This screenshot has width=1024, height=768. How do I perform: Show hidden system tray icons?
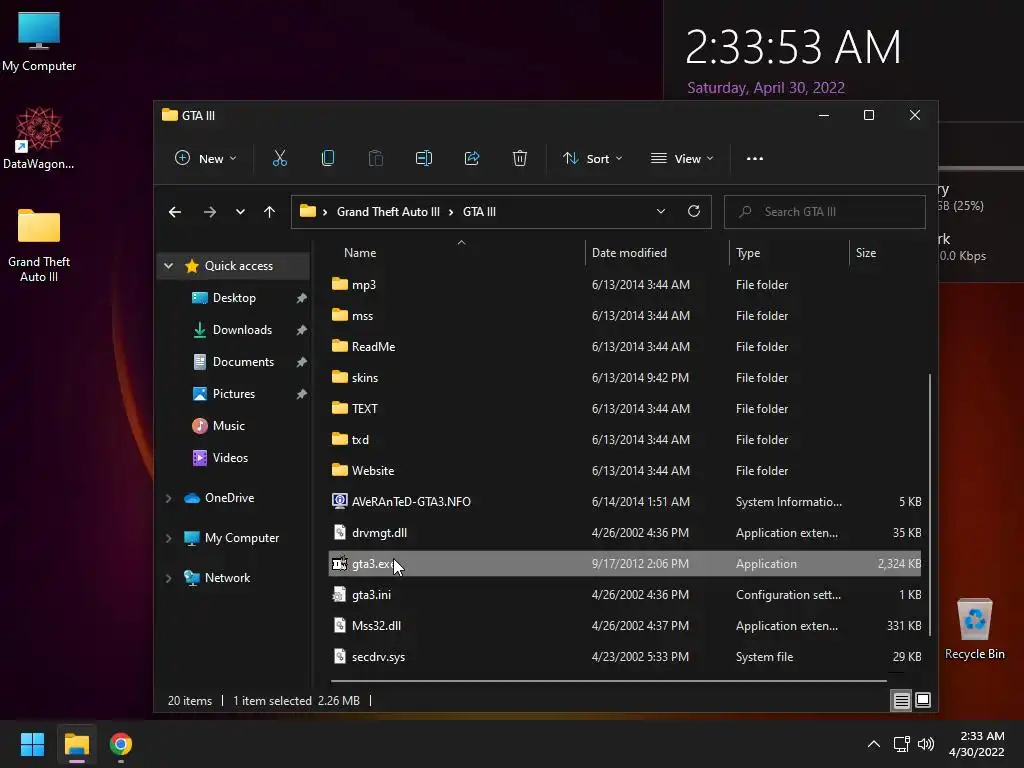(873, 744)
